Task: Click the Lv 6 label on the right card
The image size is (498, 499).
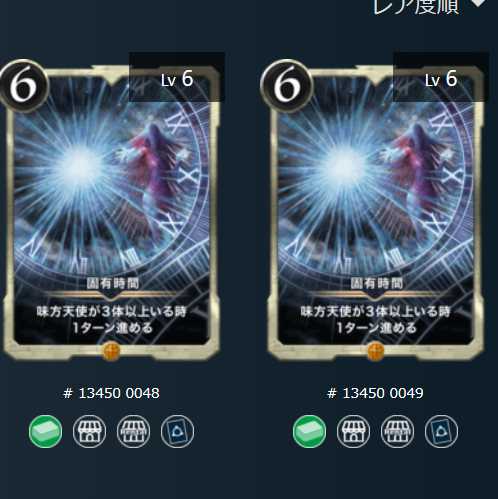Action: pyautogui.click(x=441, y=79)
